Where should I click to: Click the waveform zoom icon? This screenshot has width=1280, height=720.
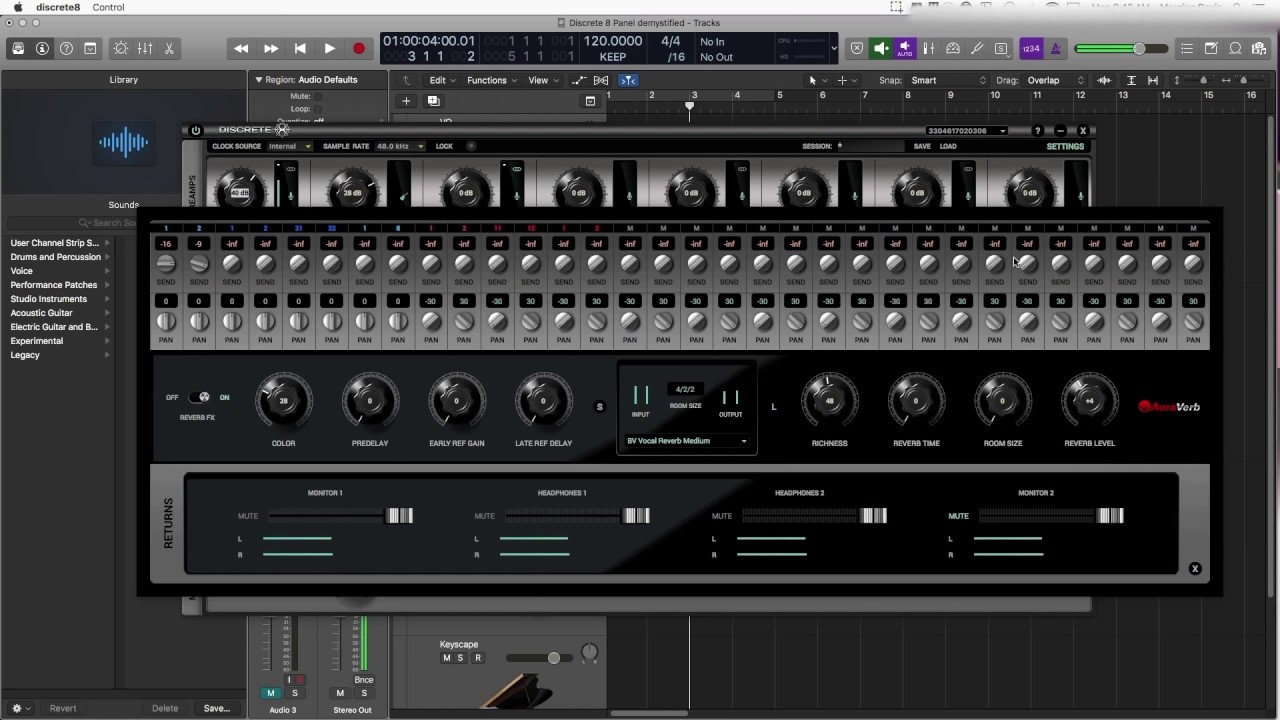point(1104,80)
